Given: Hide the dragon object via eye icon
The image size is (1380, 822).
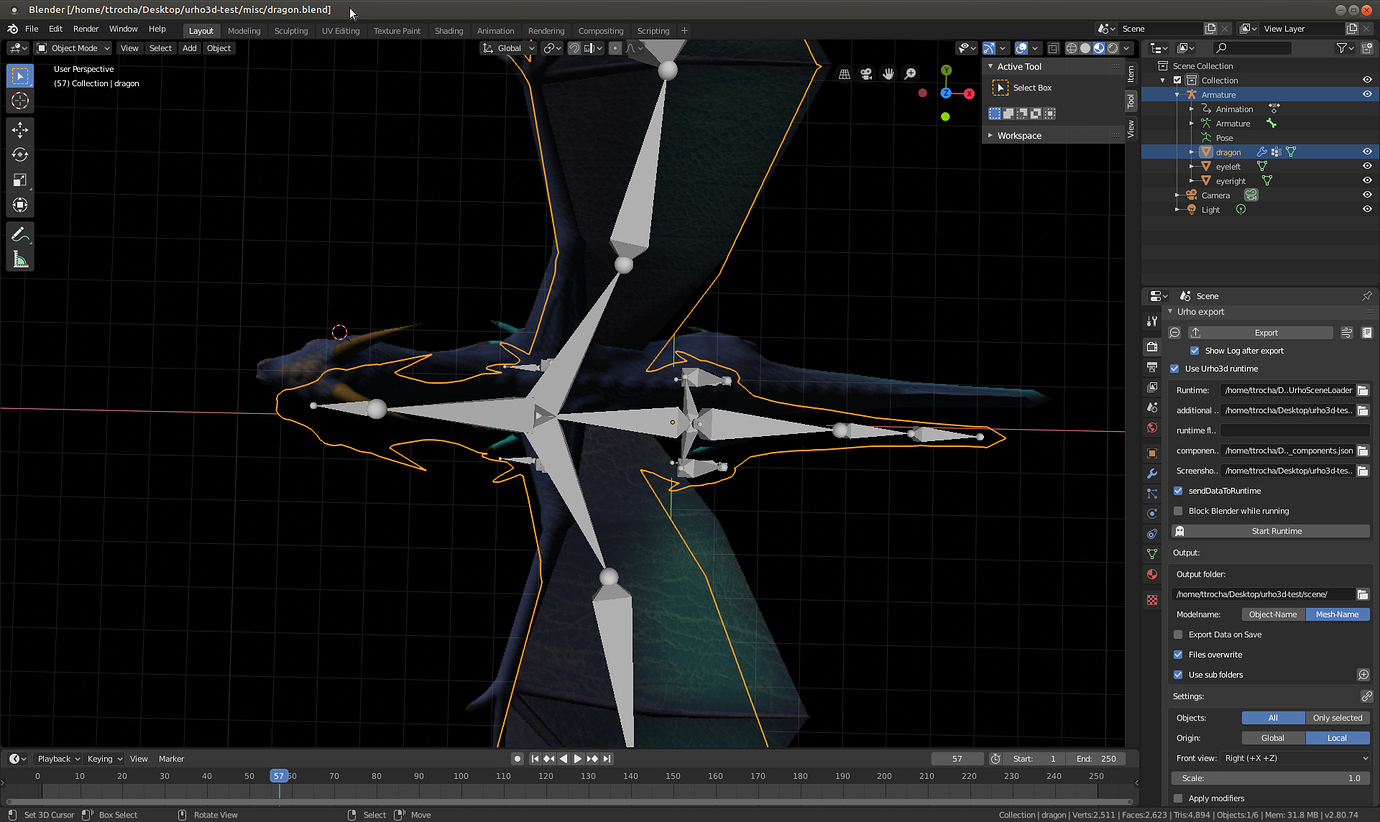Looking at the screenshot, I should click(1367, 152).
